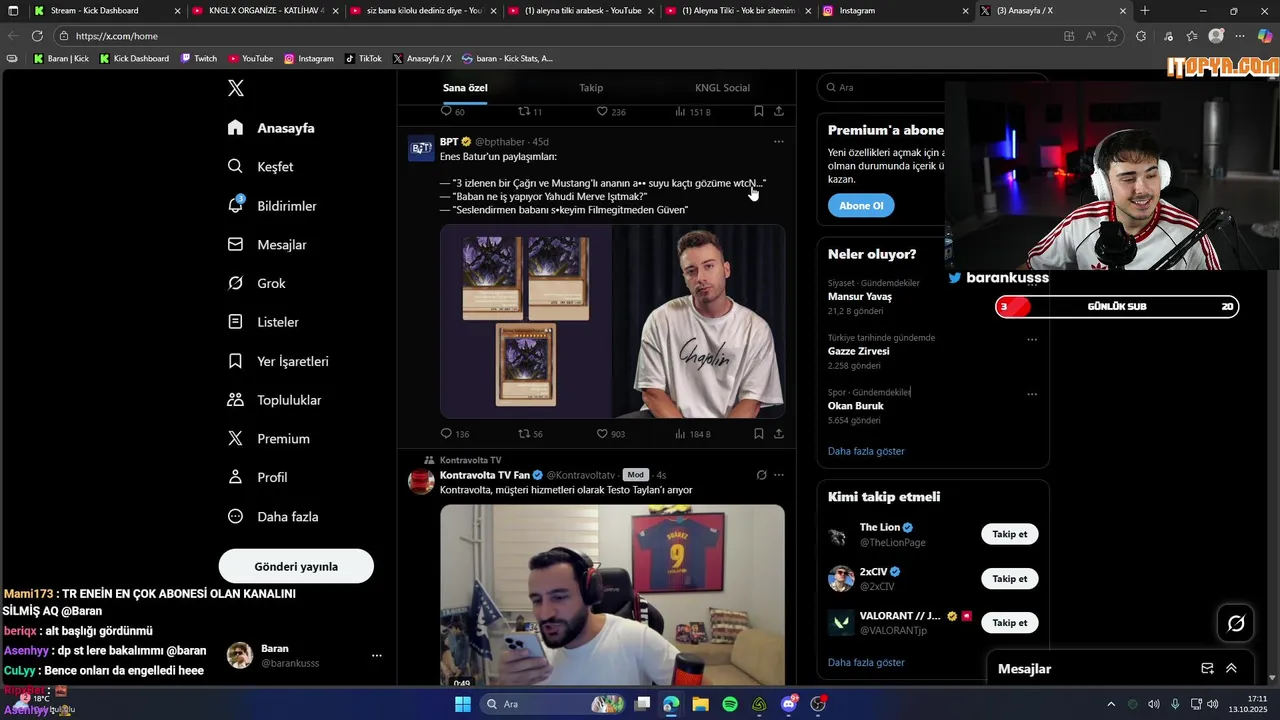Open Enes Batur image in BPT post
The height and width of the screenshot is (720, 1280).
pyautogui.click(x=698, y=321)
